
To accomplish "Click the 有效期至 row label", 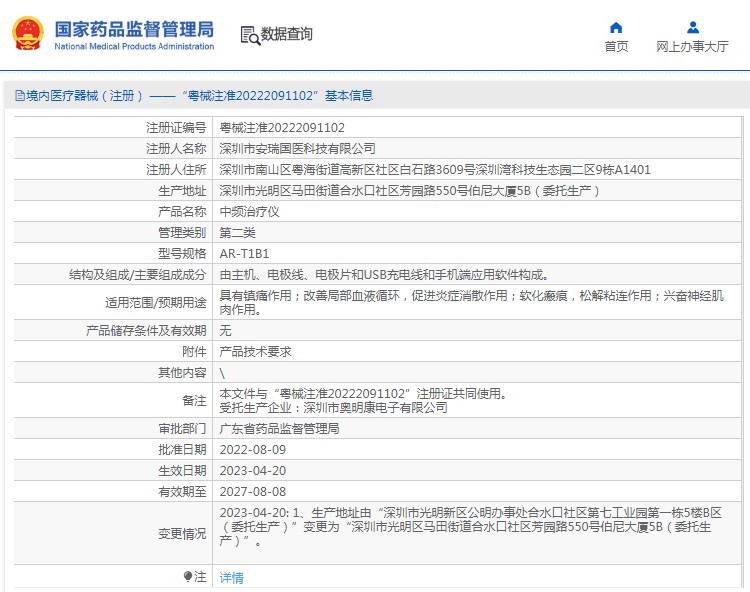I will (x=182, y=492).
